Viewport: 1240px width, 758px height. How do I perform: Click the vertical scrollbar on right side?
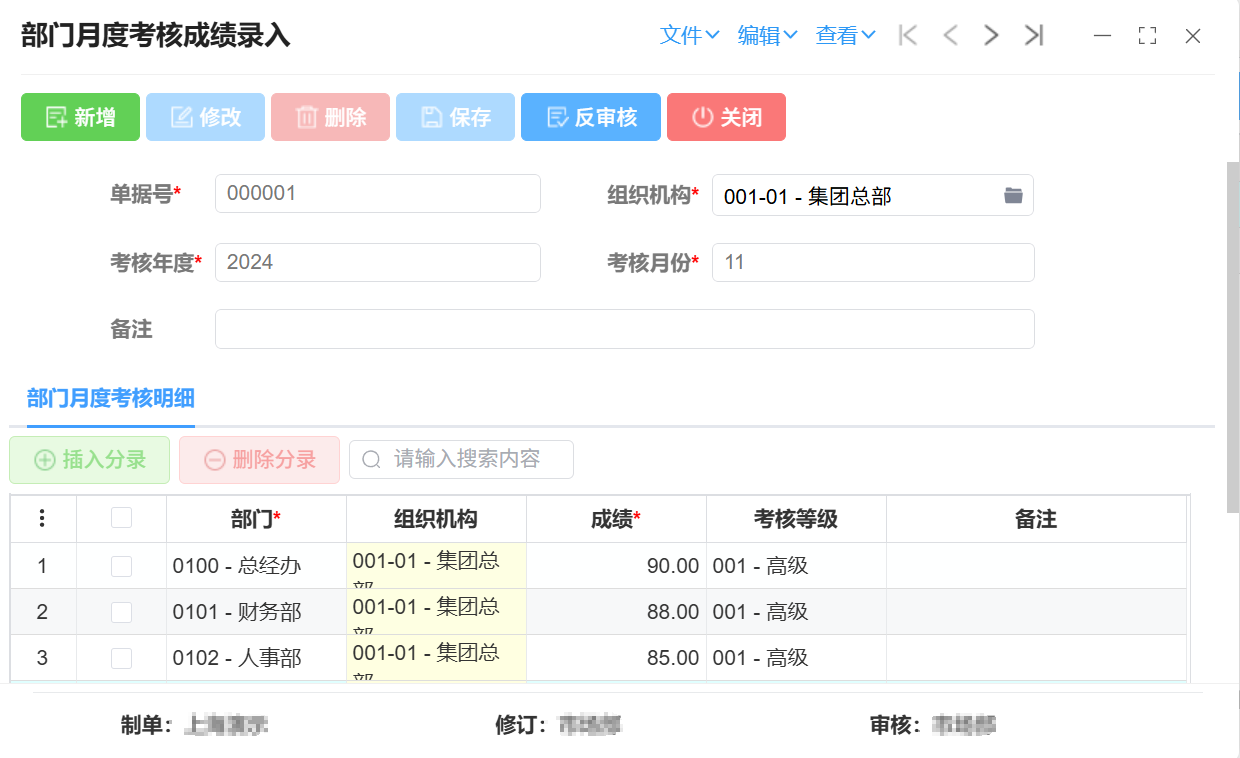(1232, 340)
